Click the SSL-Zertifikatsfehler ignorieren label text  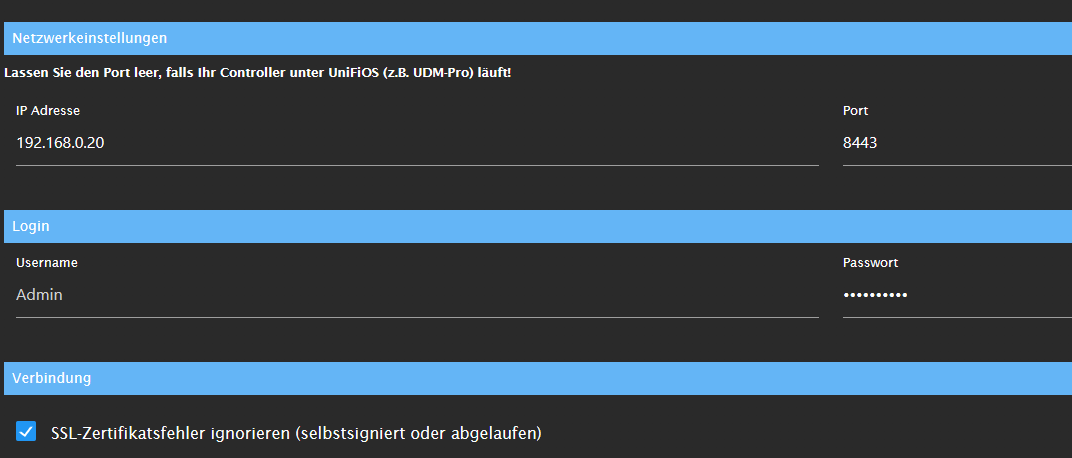pos(296,433)
